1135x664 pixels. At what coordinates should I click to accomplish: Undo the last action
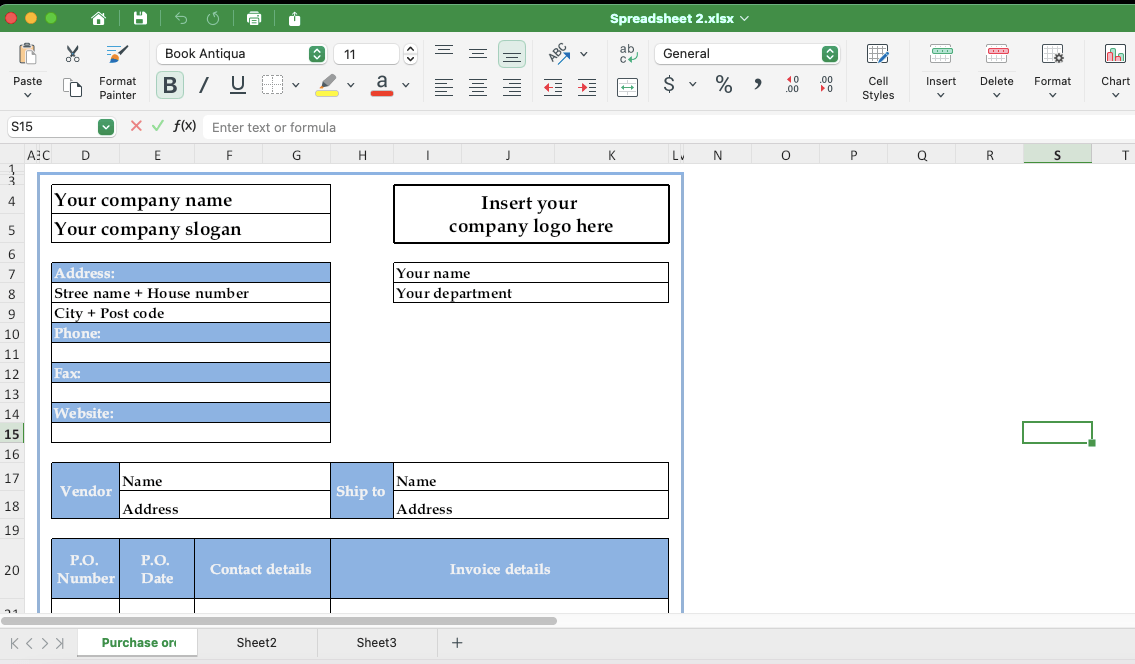pos(181,19)
